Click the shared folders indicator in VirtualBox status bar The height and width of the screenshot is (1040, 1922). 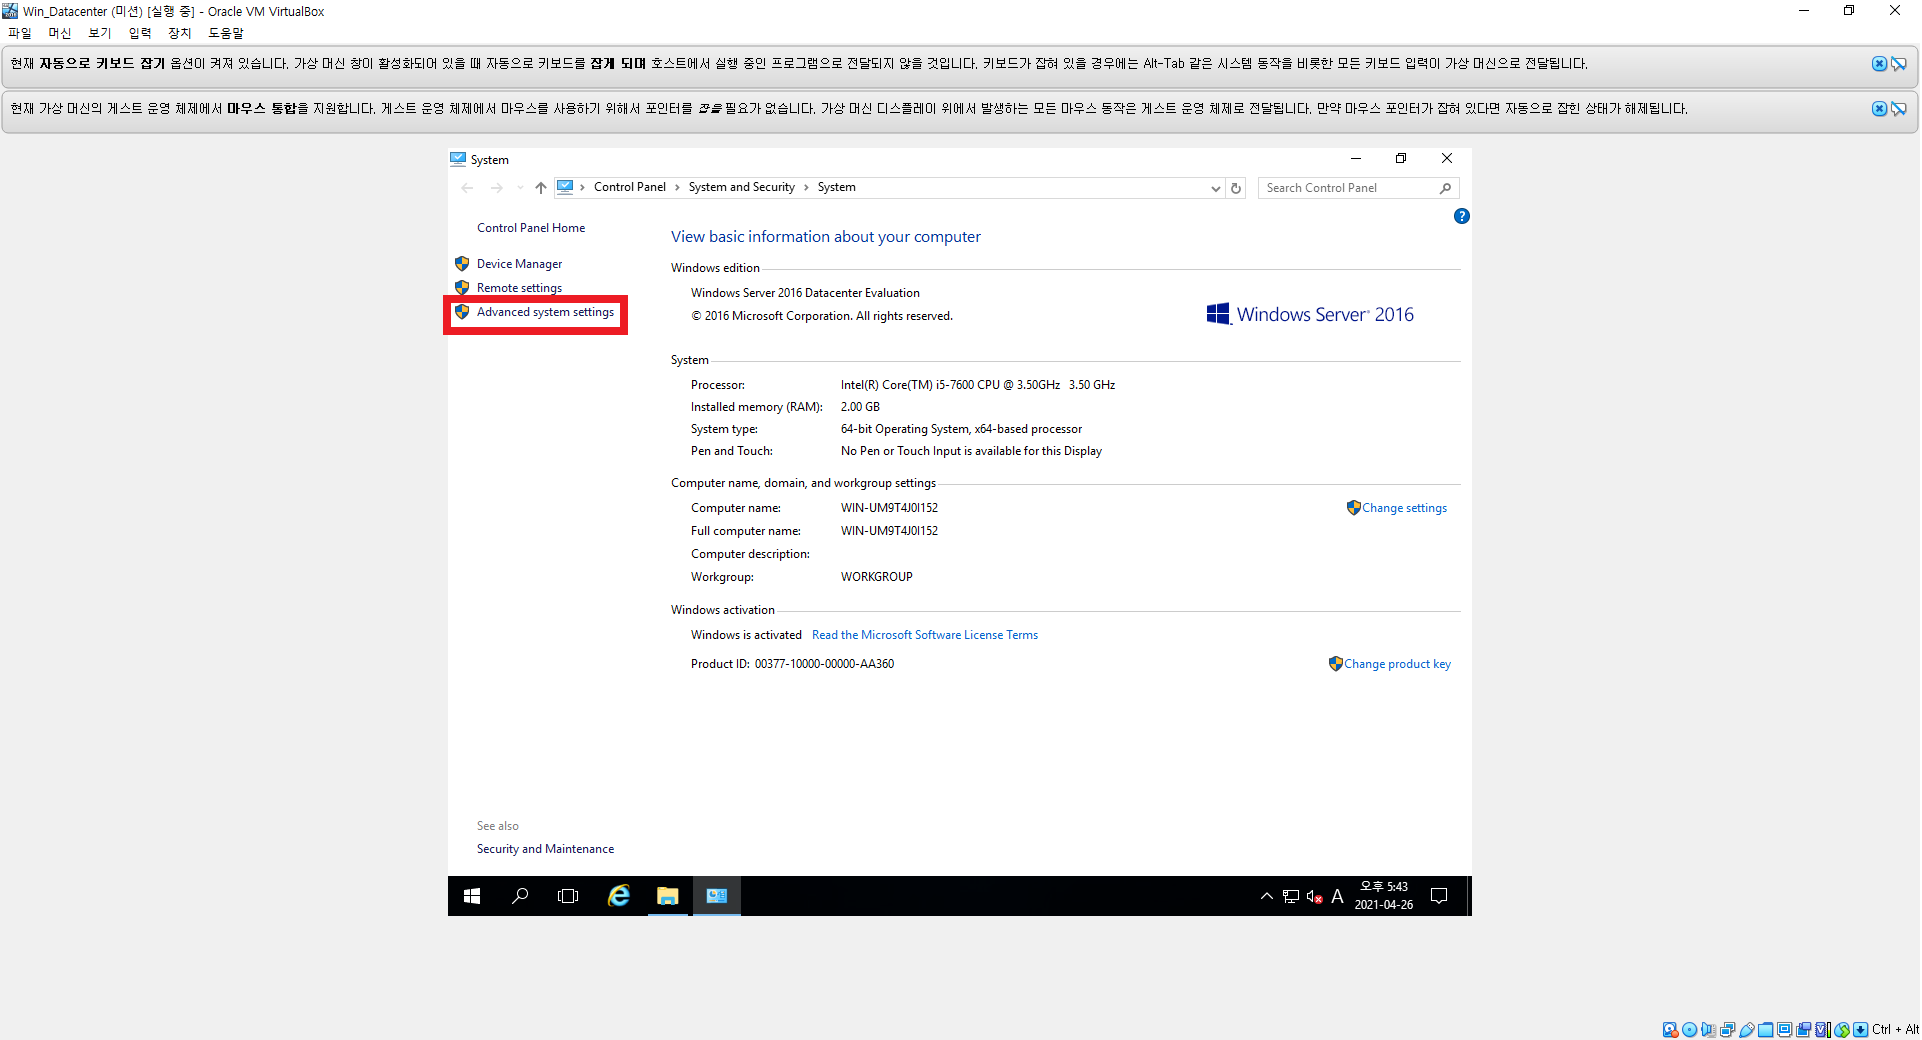click(x=1765, y=1029)
